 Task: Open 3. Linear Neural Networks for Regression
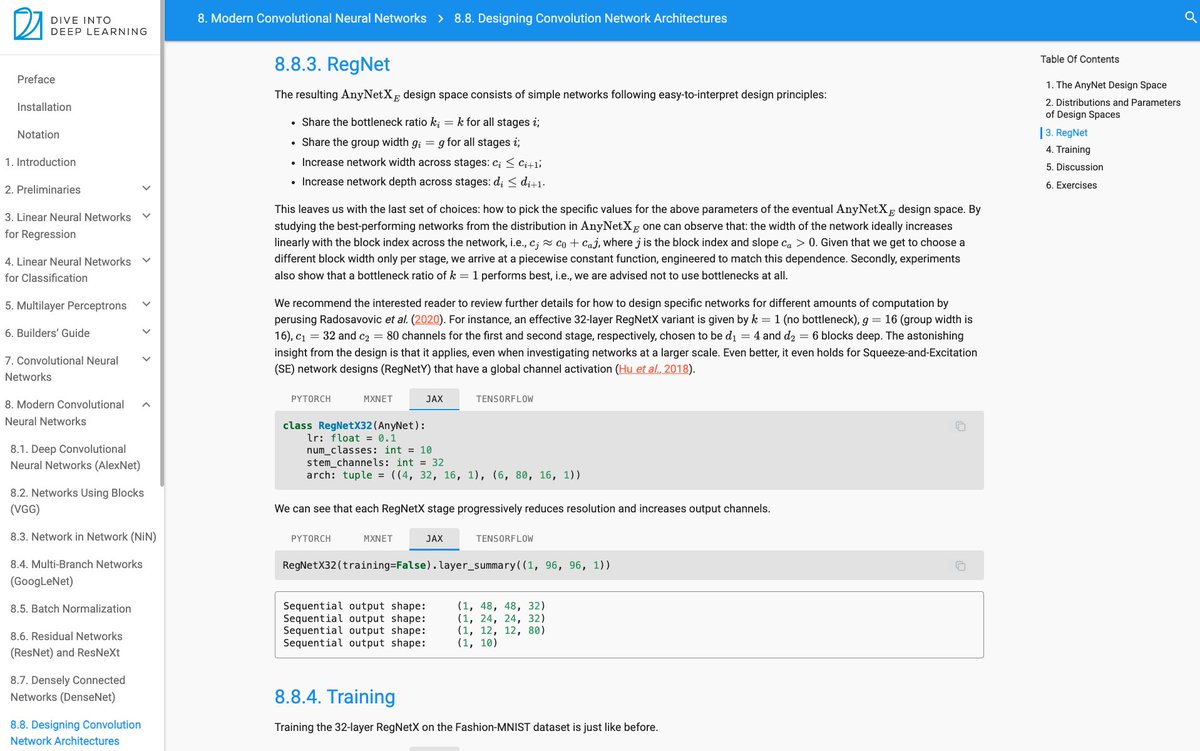[x=67, y=225]
